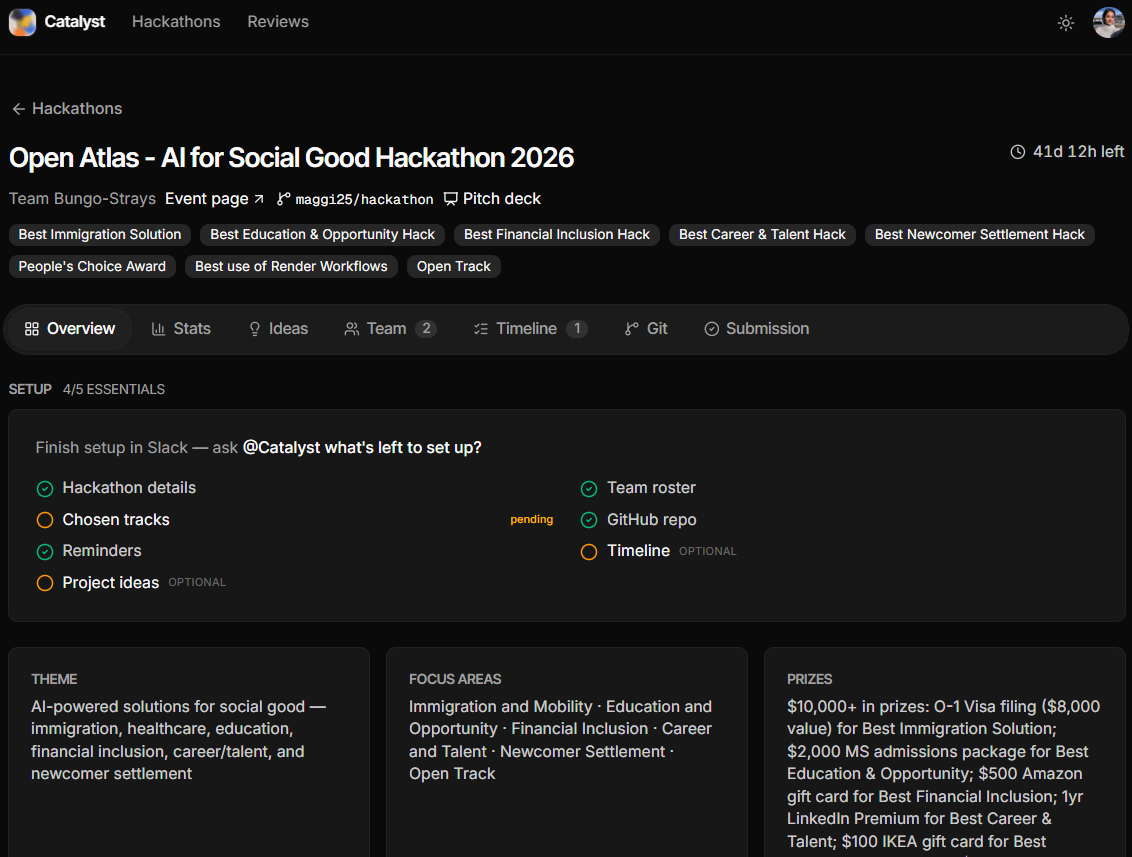Open the Reviews nav menu item
This screenshot has height=857, width=1132.
point(278,22)
